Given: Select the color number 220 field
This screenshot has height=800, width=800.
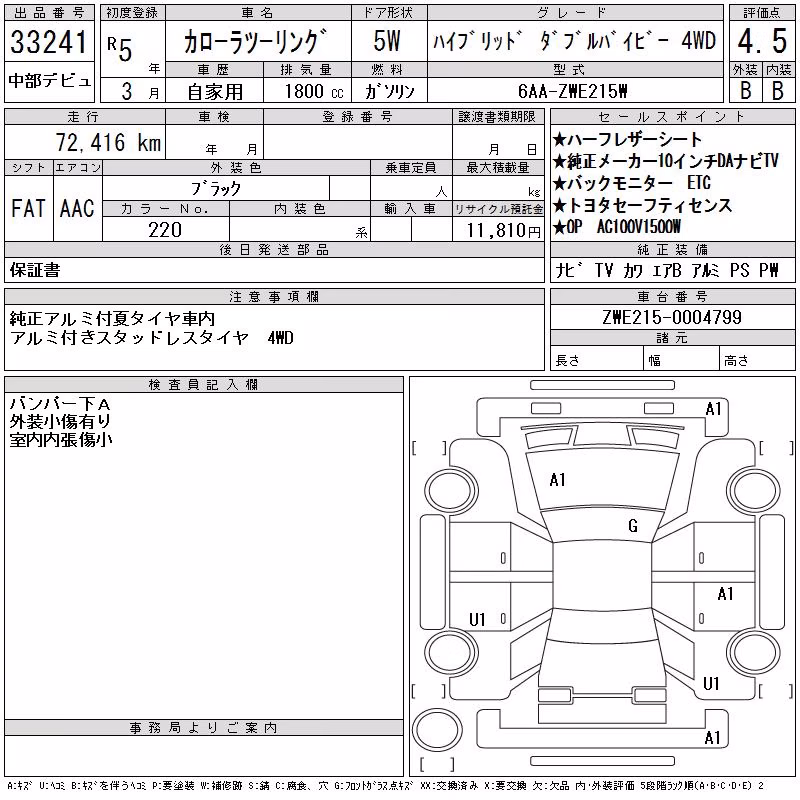Looking at the screenshot, I should coord(166,229).
